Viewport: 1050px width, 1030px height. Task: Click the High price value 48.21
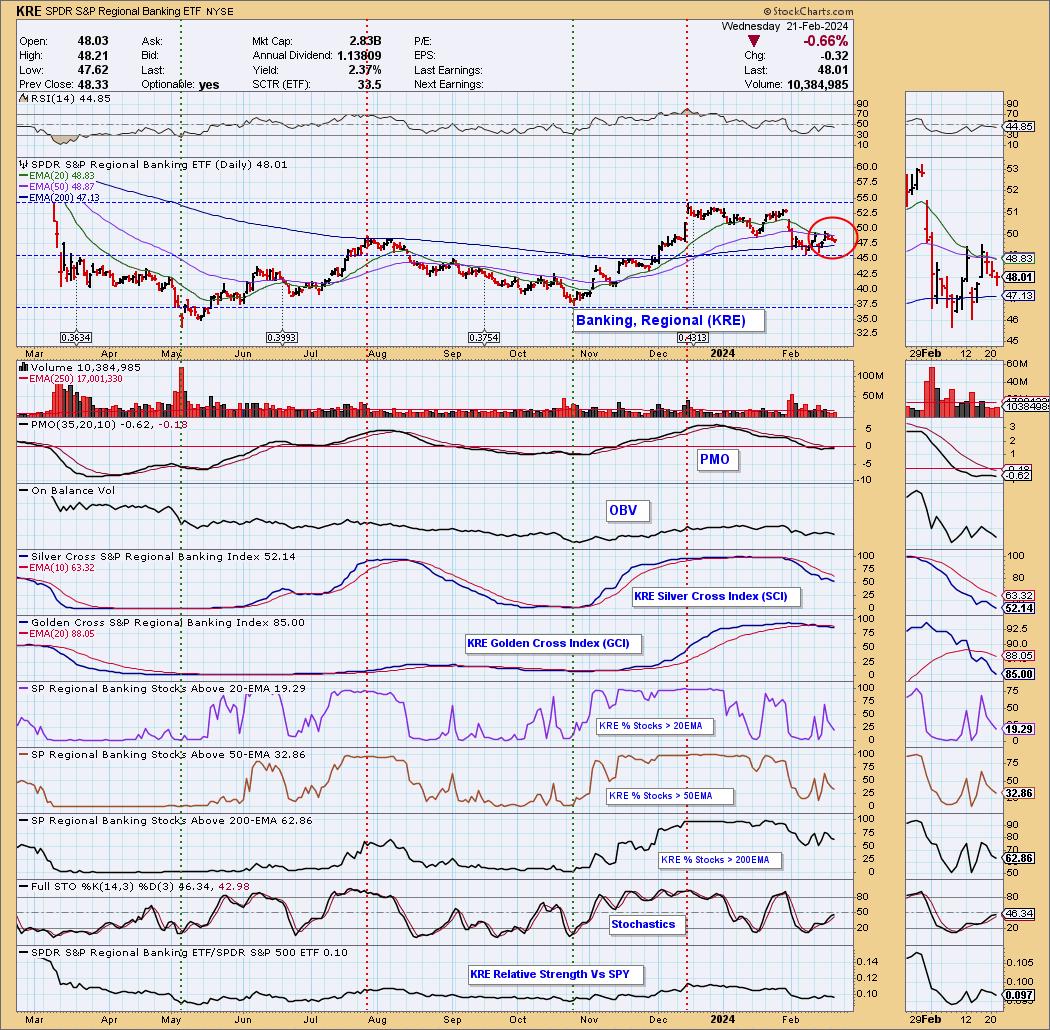[92, 56]
